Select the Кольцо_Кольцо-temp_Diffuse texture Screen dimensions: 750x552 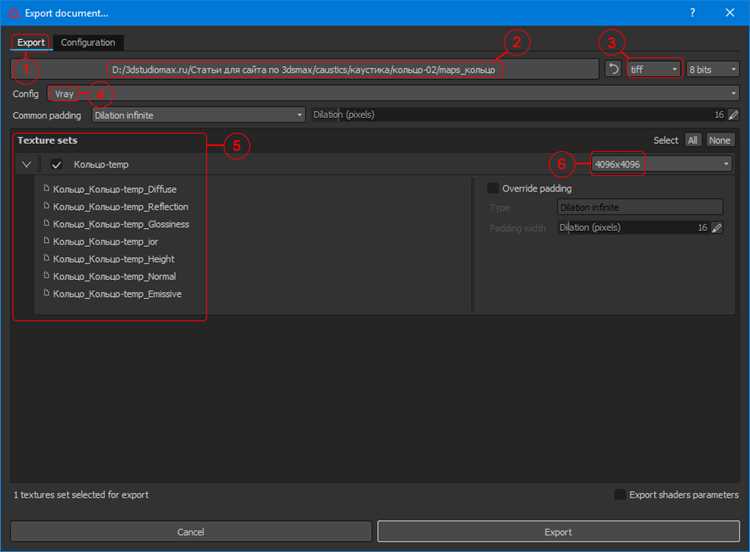[115, 189]
